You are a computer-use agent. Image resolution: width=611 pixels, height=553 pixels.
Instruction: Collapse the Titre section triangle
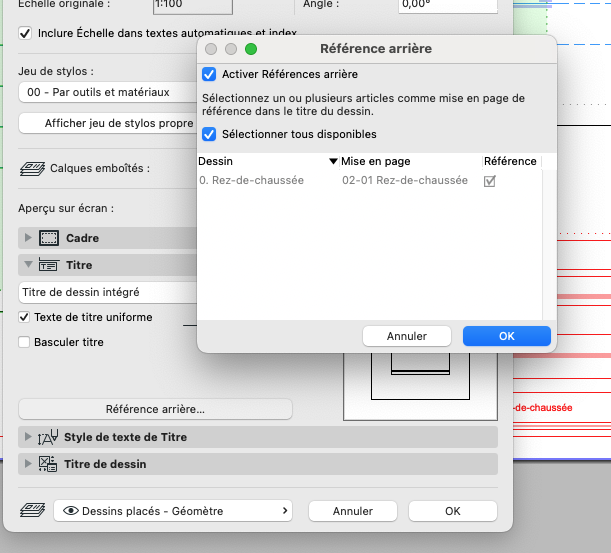click(28, 264)
